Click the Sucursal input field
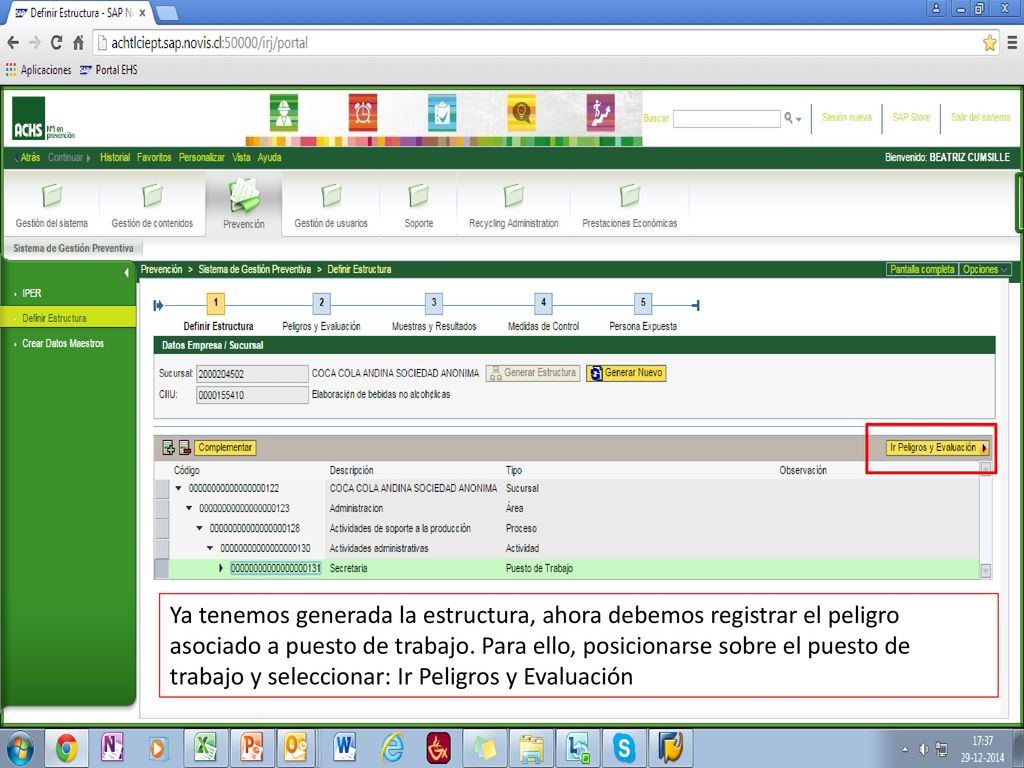1024x768 pixels. [252, 374]
